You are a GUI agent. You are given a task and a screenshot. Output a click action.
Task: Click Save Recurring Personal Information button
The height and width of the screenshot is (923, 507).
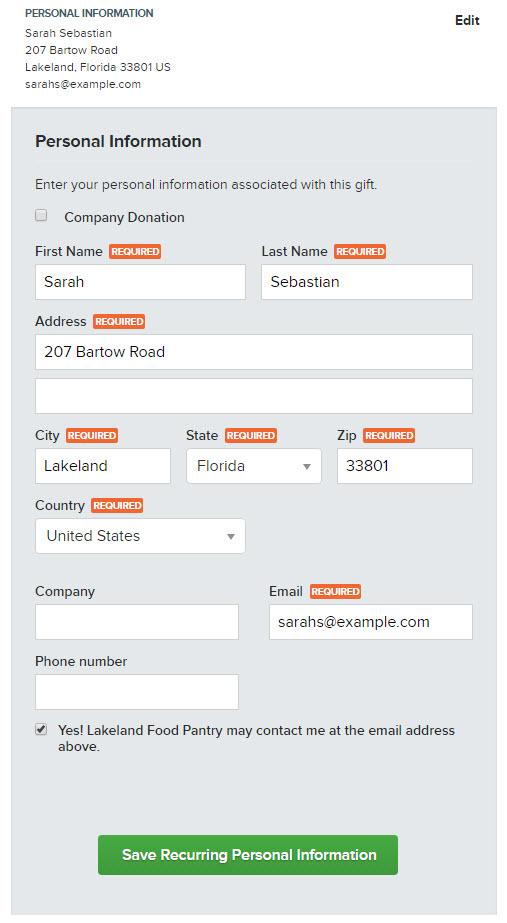[x=248, y=855]
